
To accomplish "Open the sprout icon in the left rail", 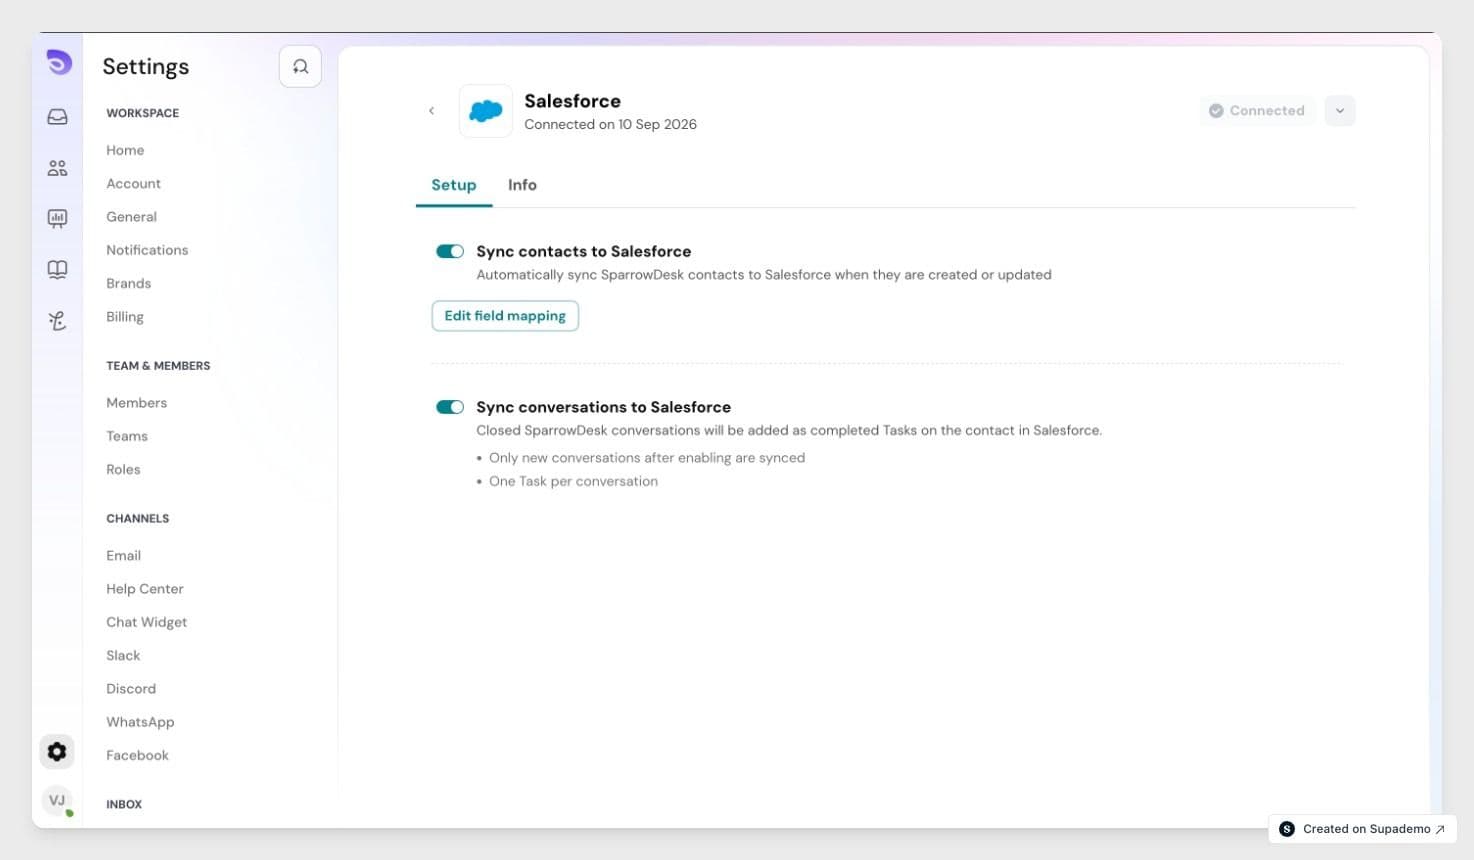I will [x=58, y=320].
